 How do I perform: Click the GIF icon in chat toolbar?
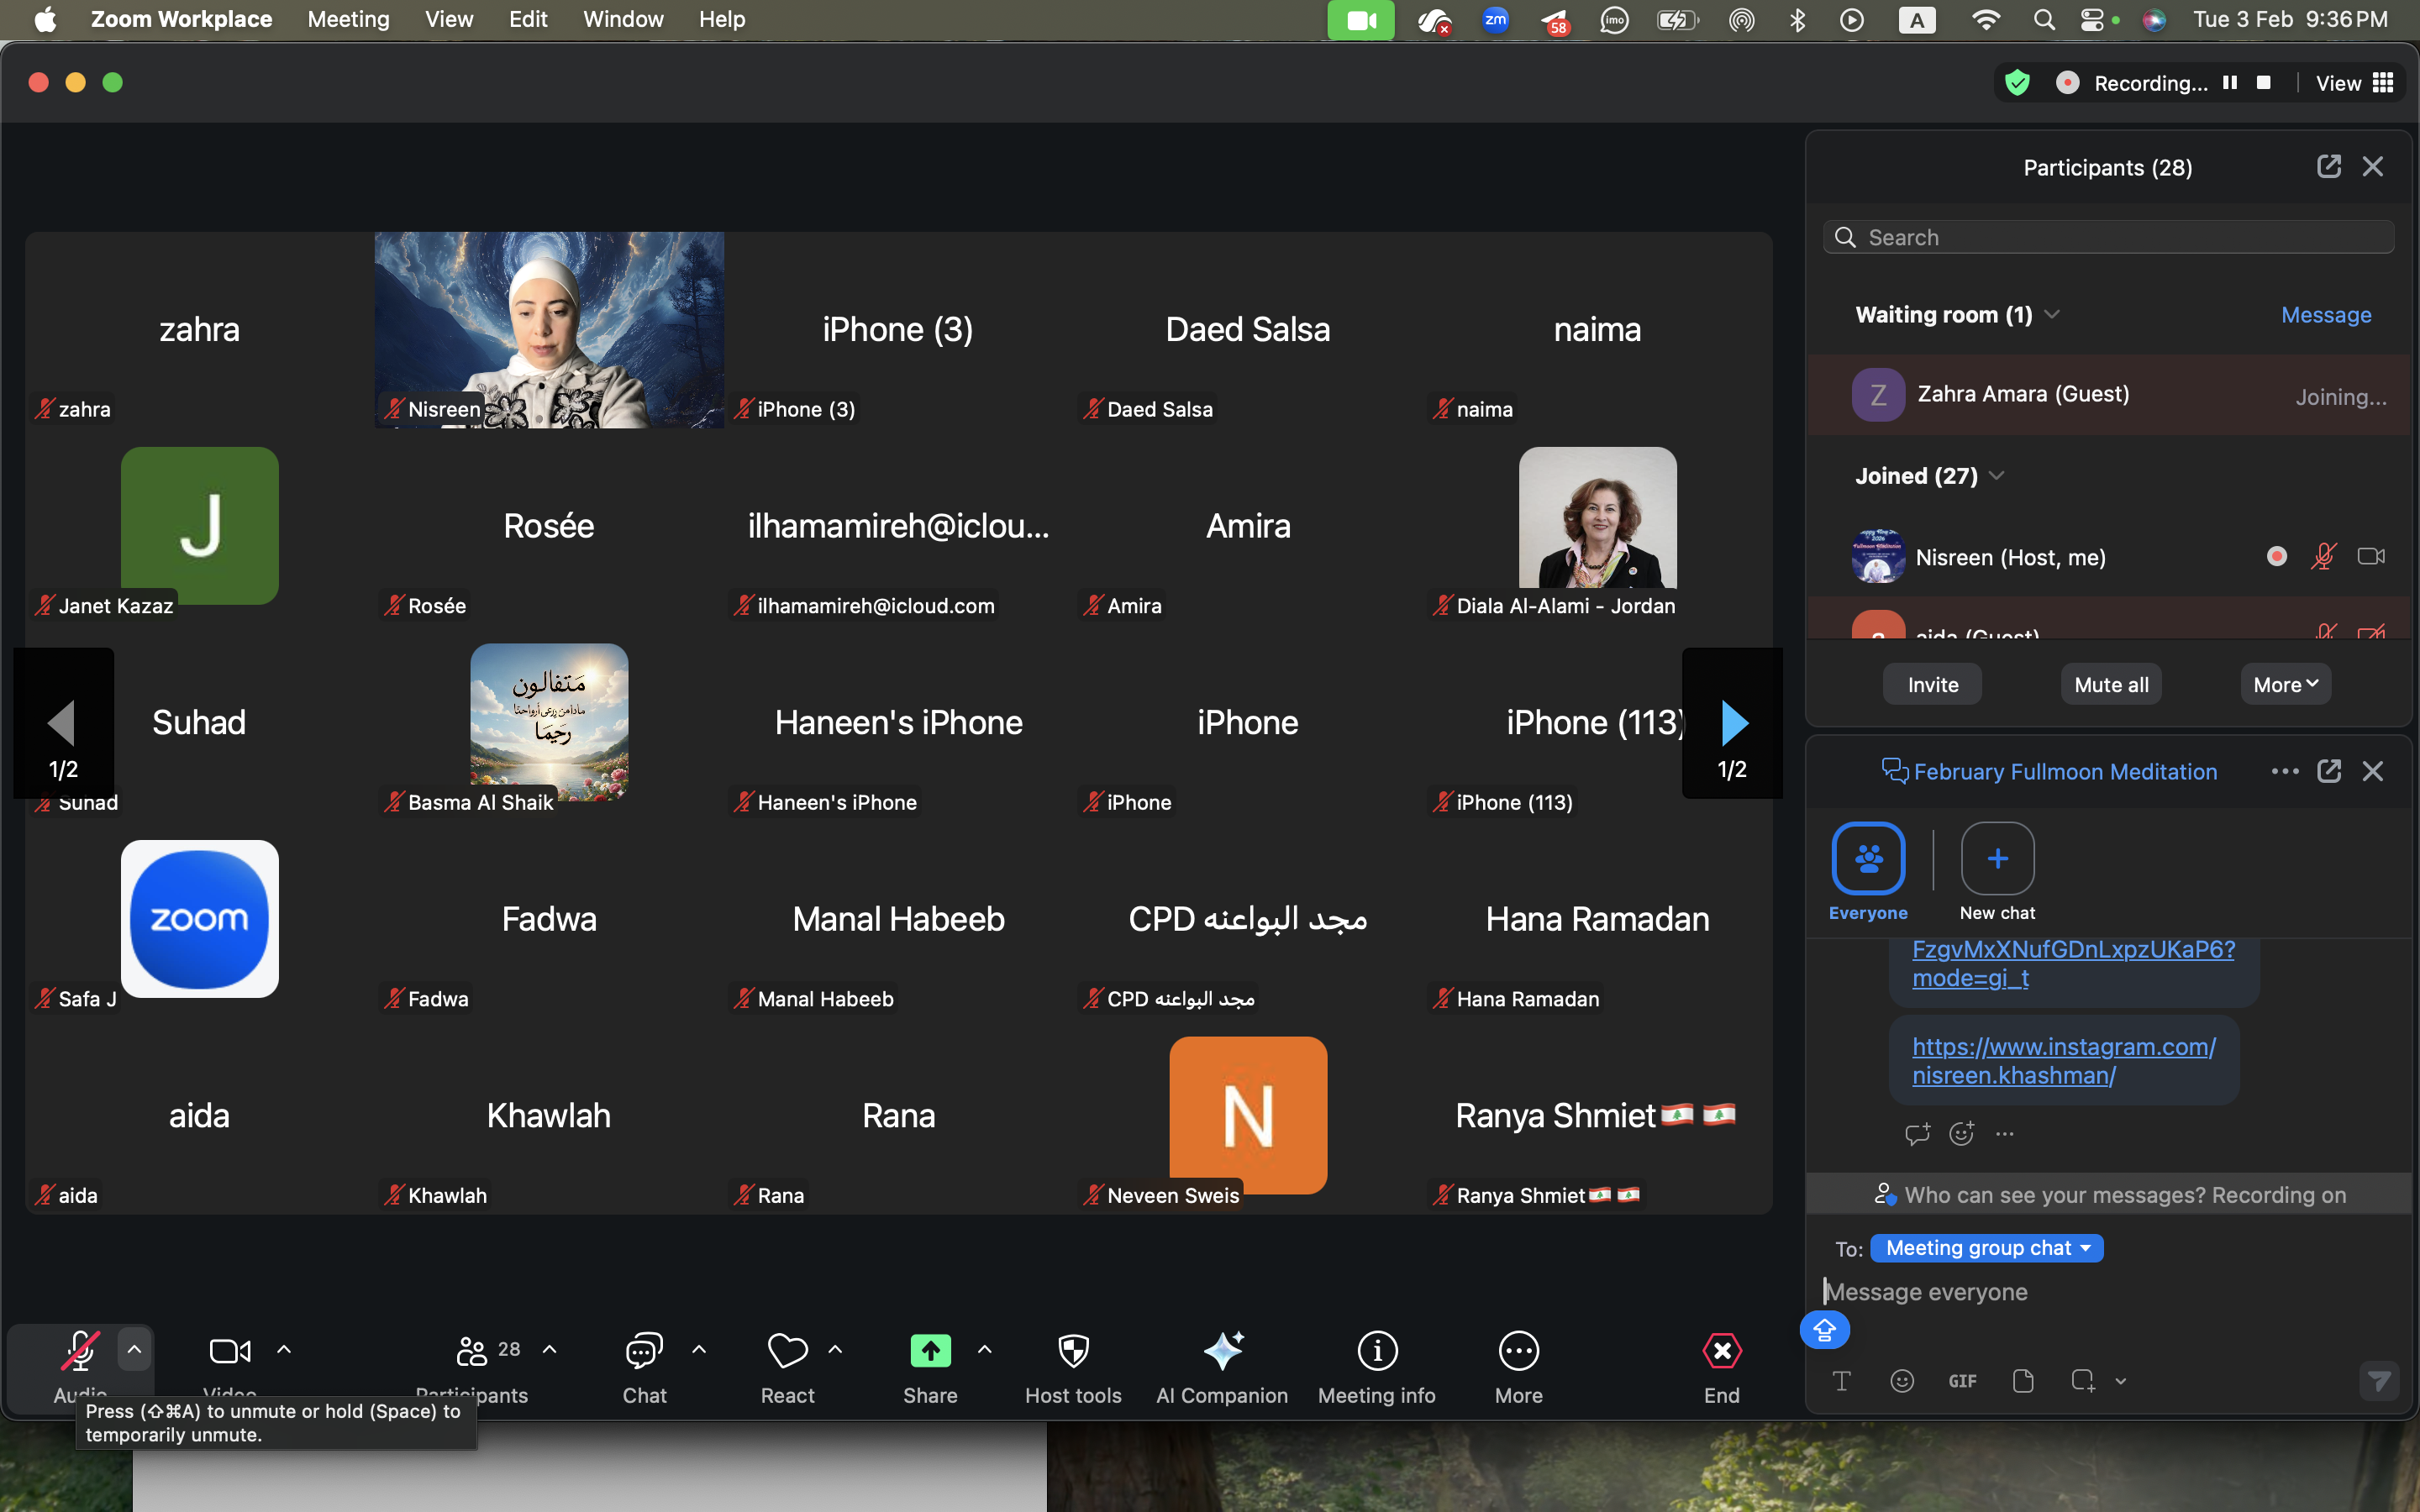pyautogui.click(x=1962, y=1381)
